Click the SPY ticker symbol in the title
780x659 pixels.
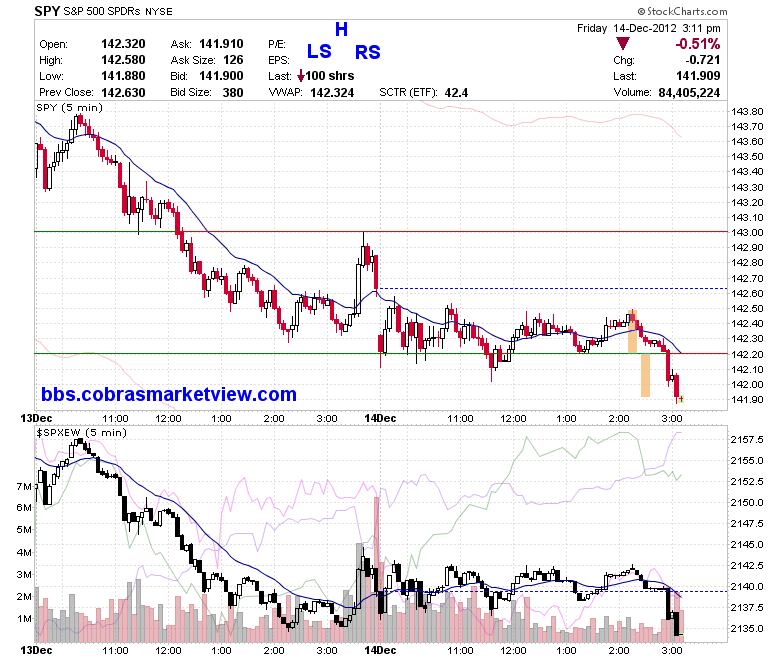[47, 10]
